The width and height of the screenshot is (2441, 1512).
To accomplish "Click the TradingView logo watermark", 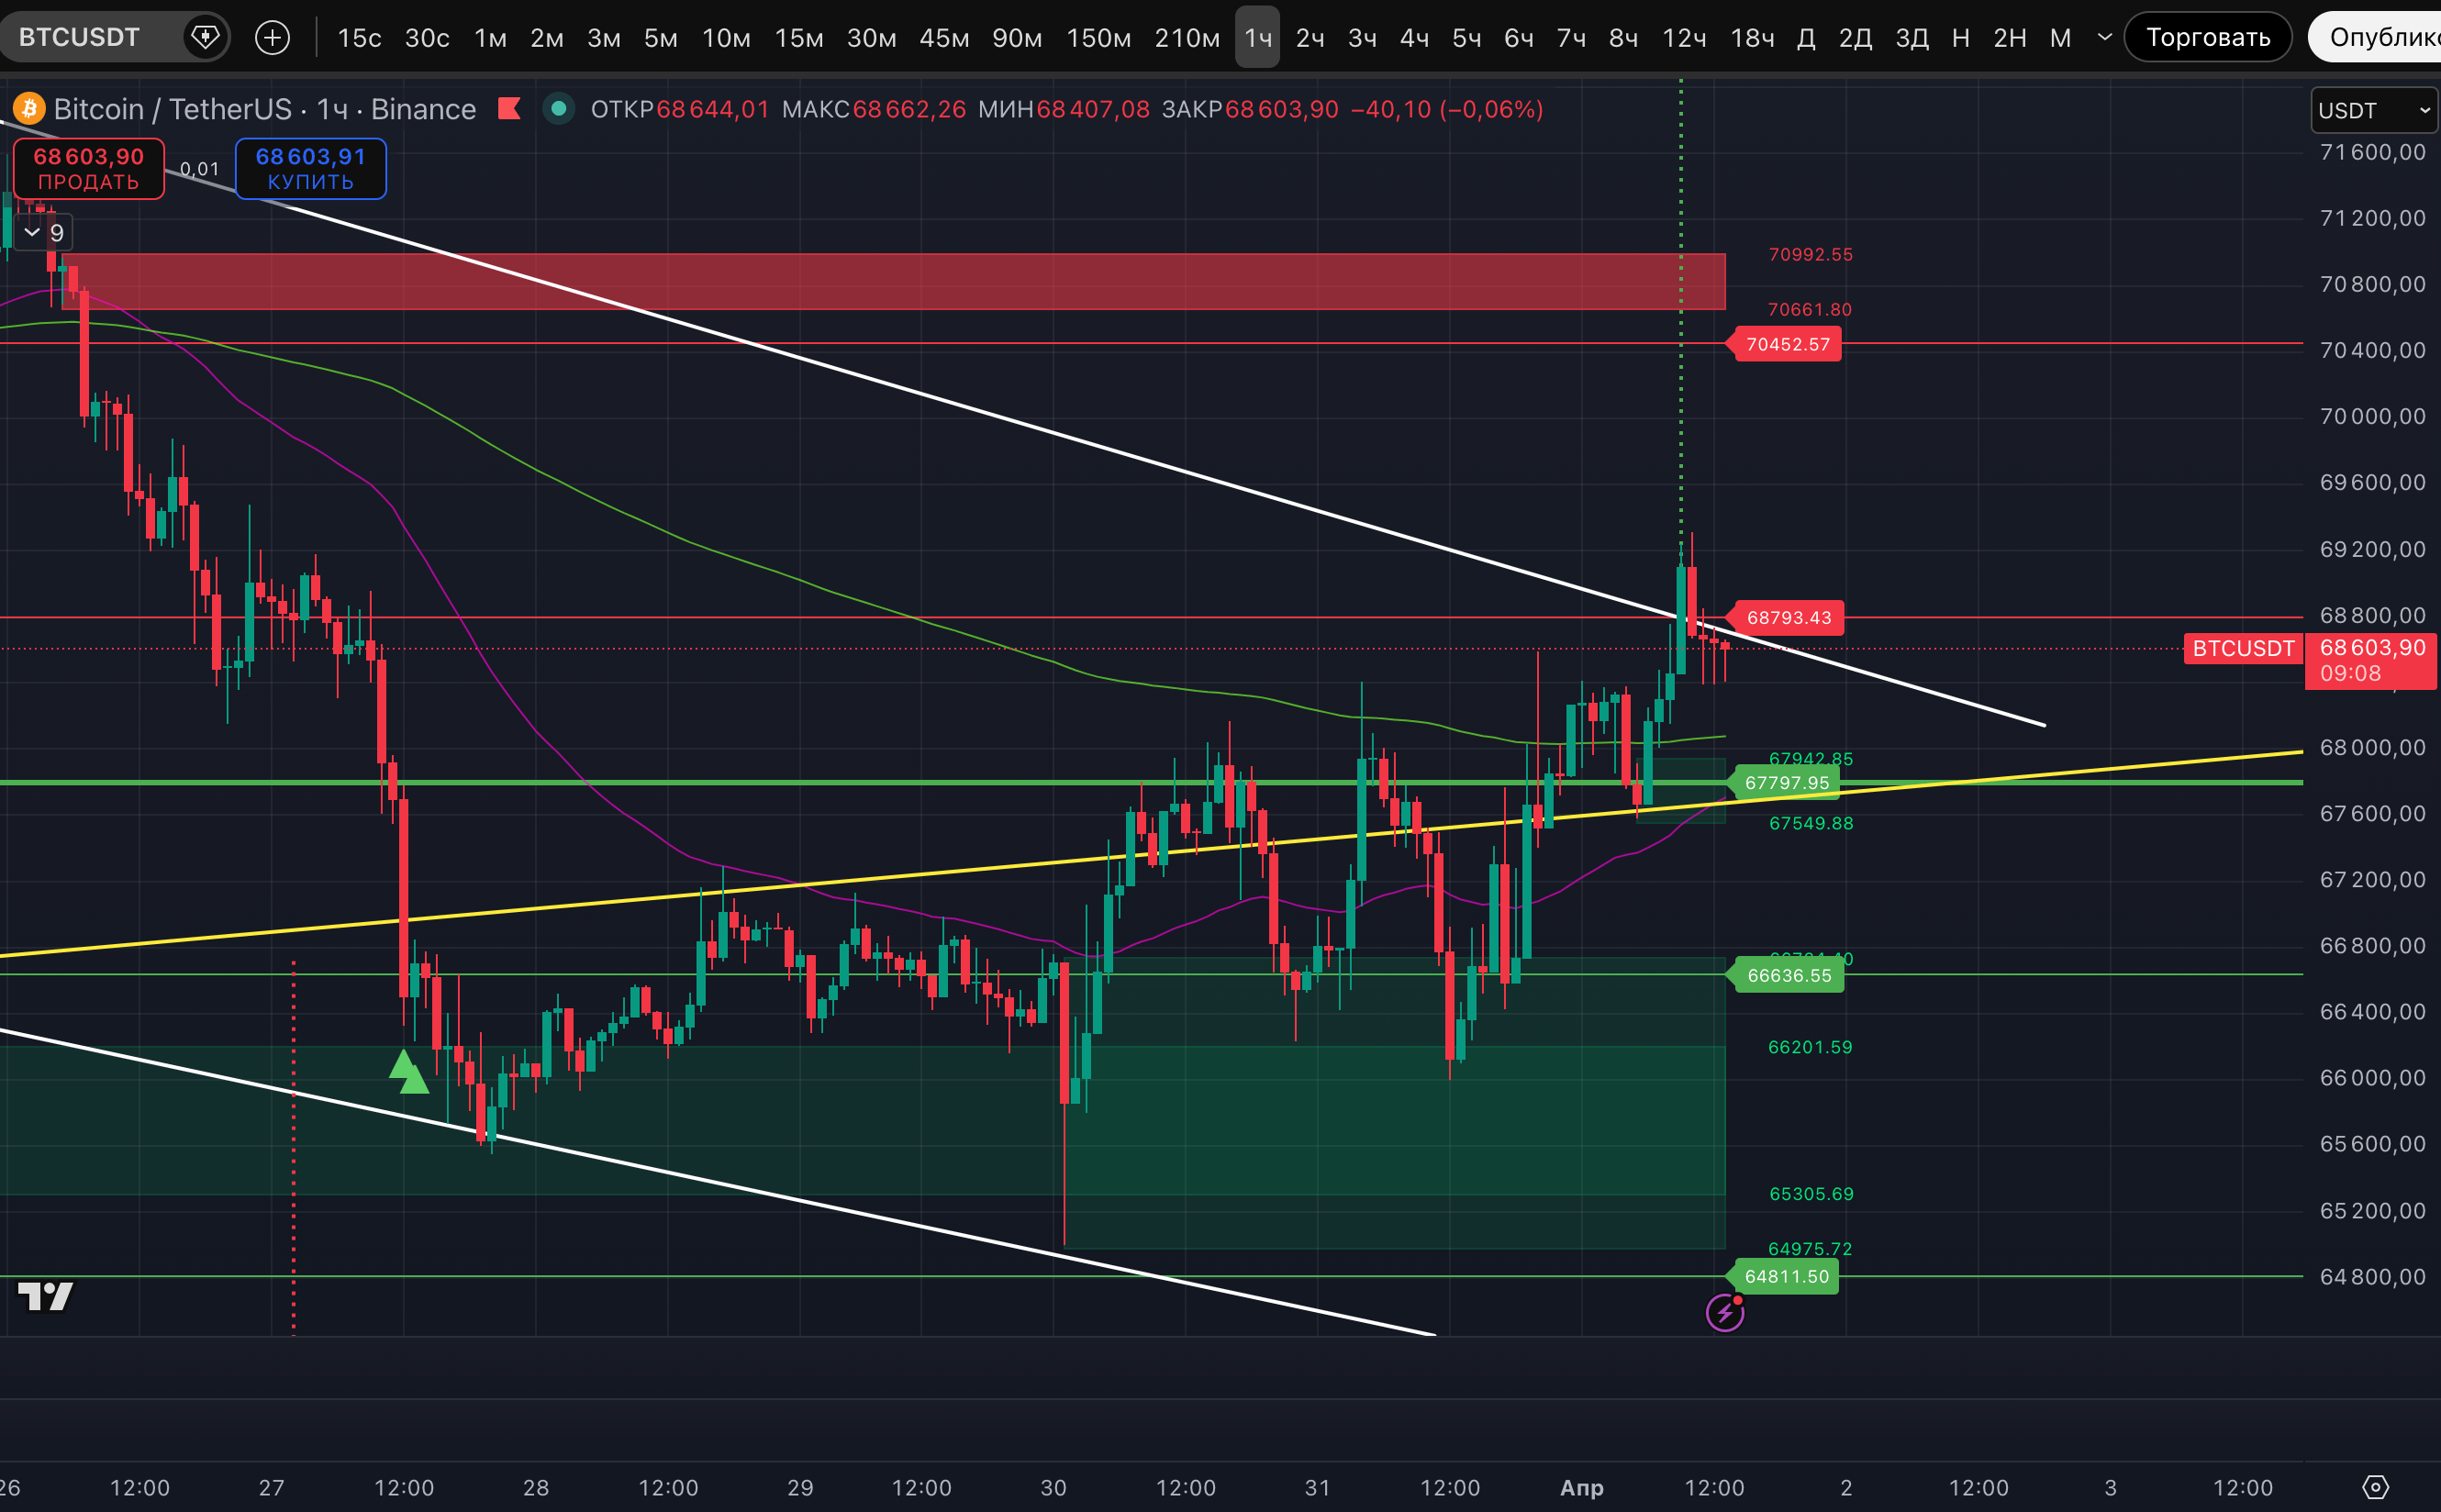I will (x=46, y=1296).
